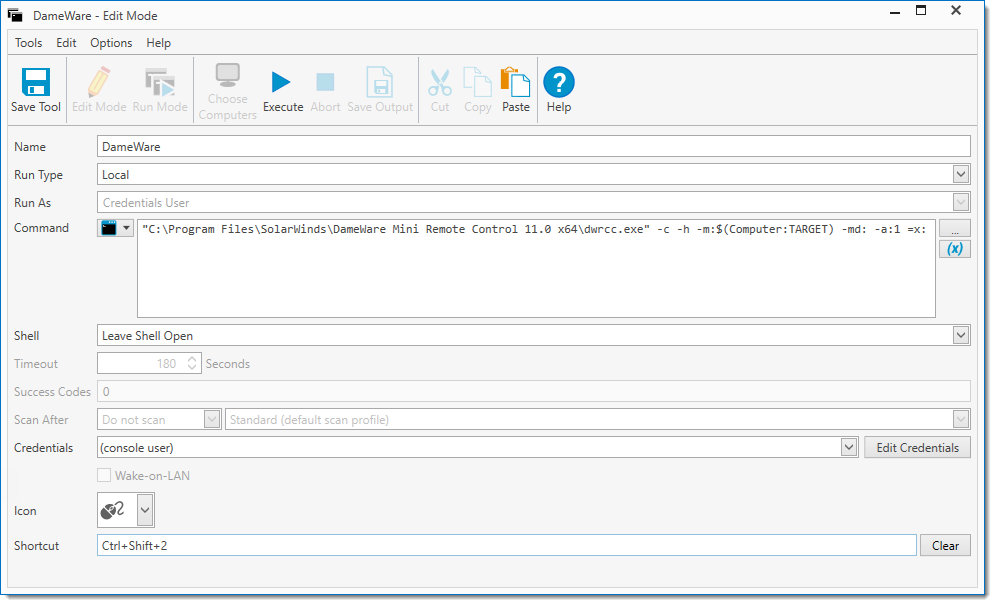Expand the Run Type dropdown
This screenshot has width=995, height=605.
point(961,175)
